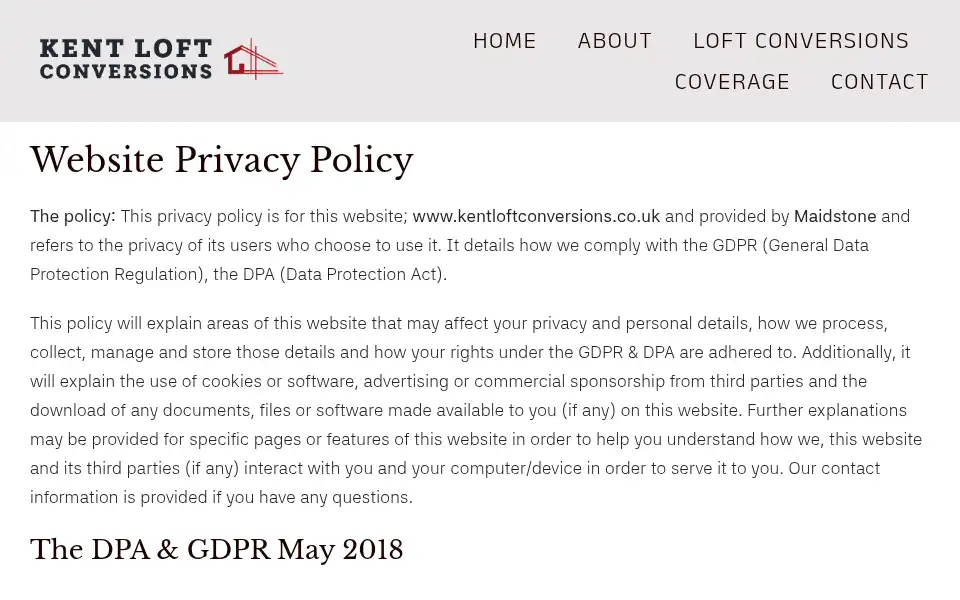Click the www.kentloftconversions.co.uk link
This screenshot has height=600, width=960.
[536, 216]
